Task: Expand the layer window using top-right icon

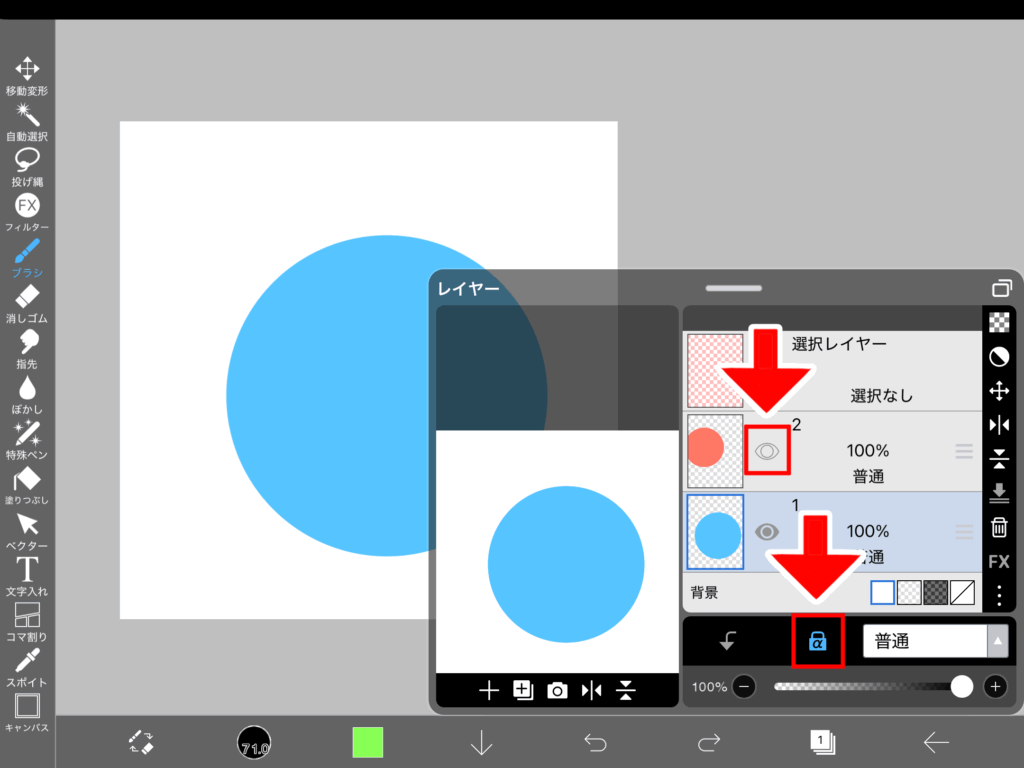Action: [x=1001, y=288]
